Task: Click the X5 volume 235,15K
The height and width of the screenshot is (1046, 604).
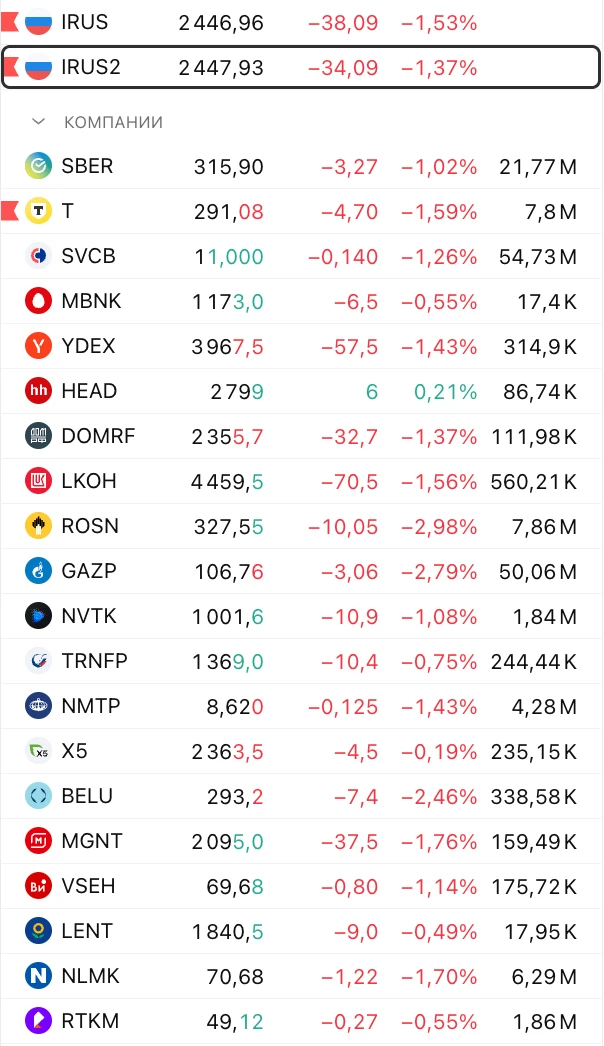Action: pyautogui.click(x=534, y=752)
